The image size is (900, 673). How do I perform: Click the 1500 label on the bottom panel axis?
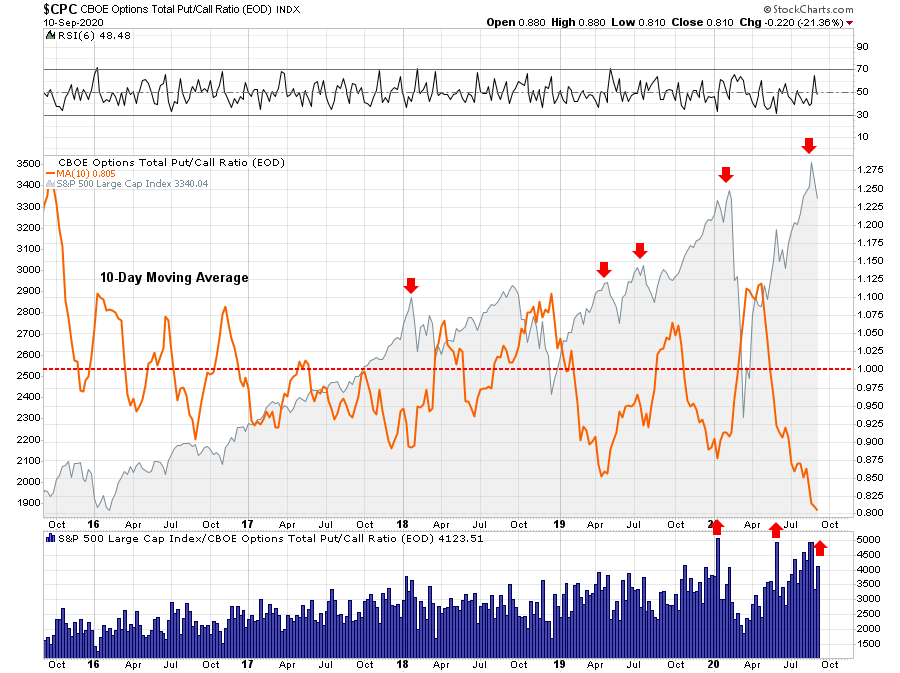(868, 644)
